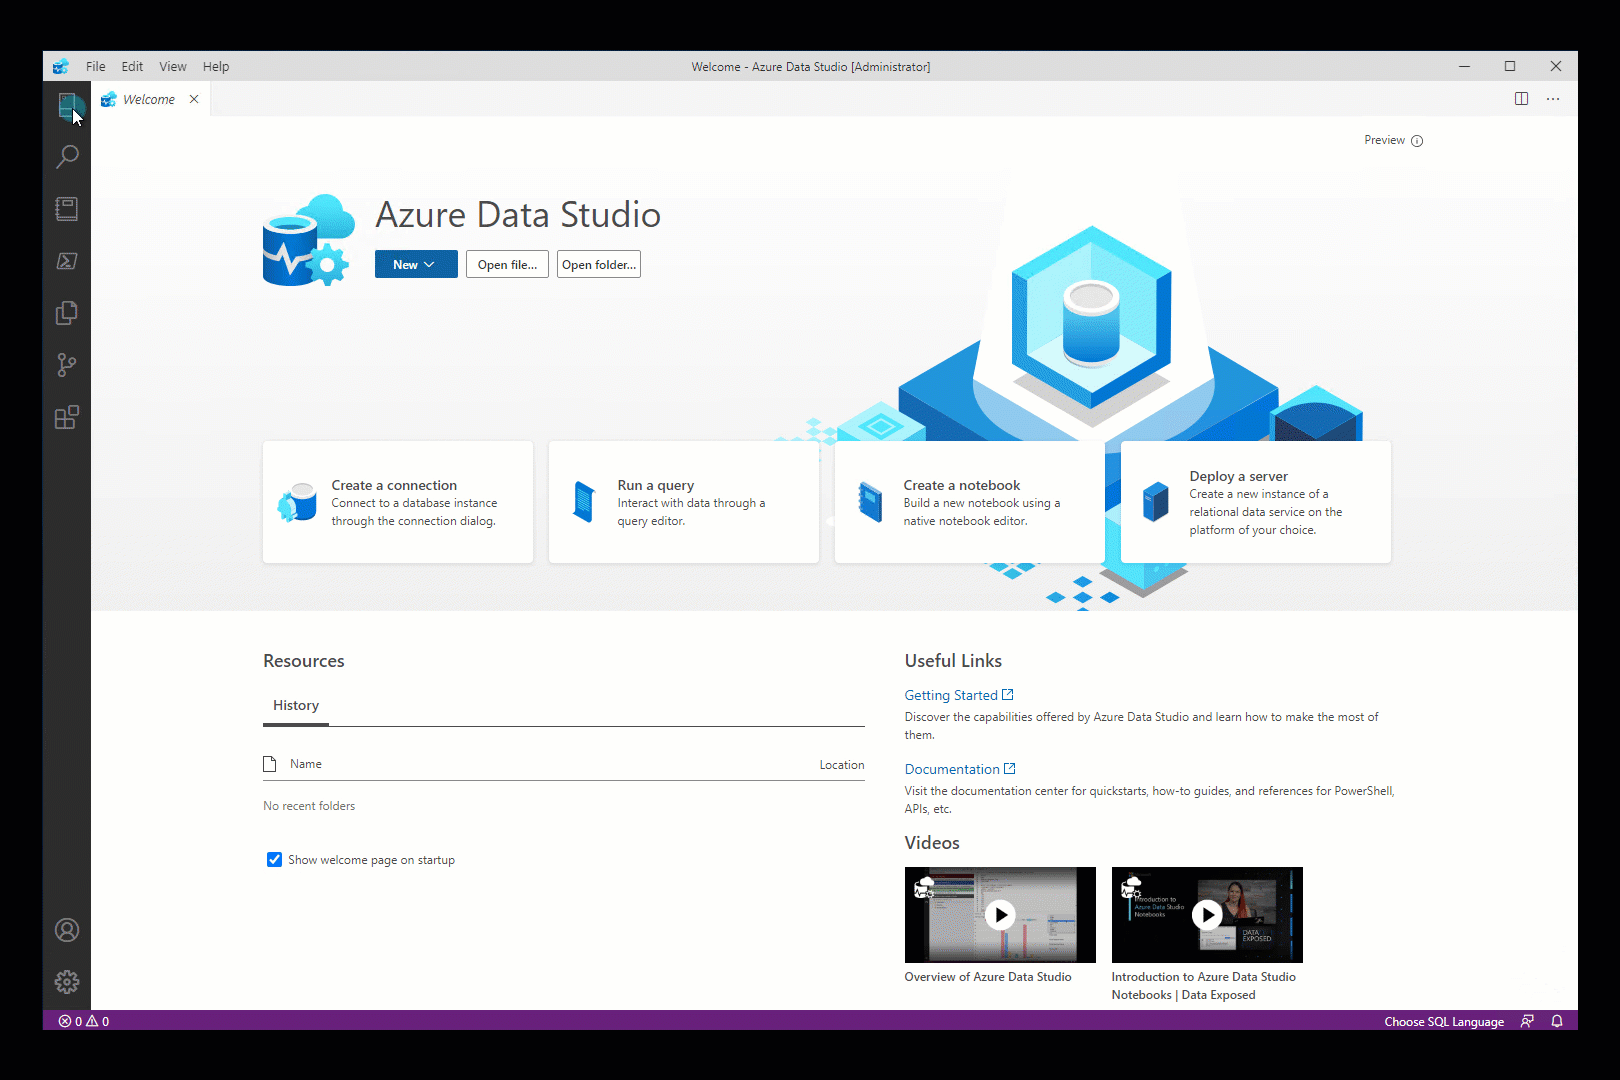
Task: Play Overview of Azure Data Studio video
Action: click(1000, 915)
